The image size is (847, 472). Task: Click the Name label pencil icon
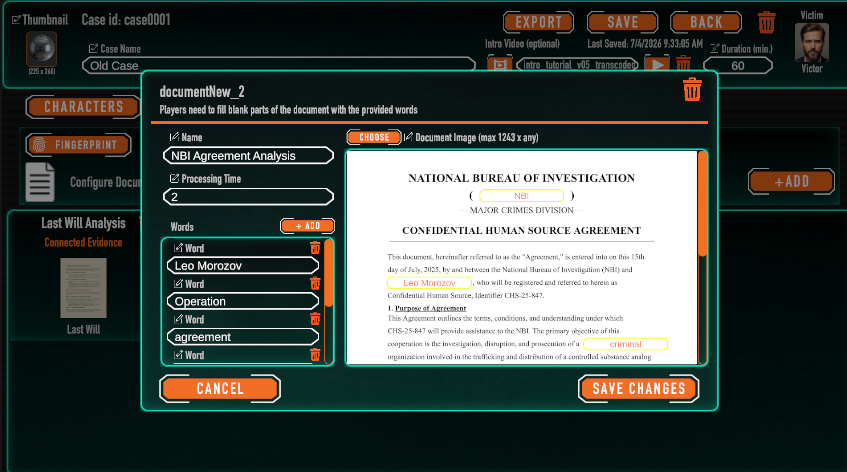pyautogui.click(x=174, y=137)
